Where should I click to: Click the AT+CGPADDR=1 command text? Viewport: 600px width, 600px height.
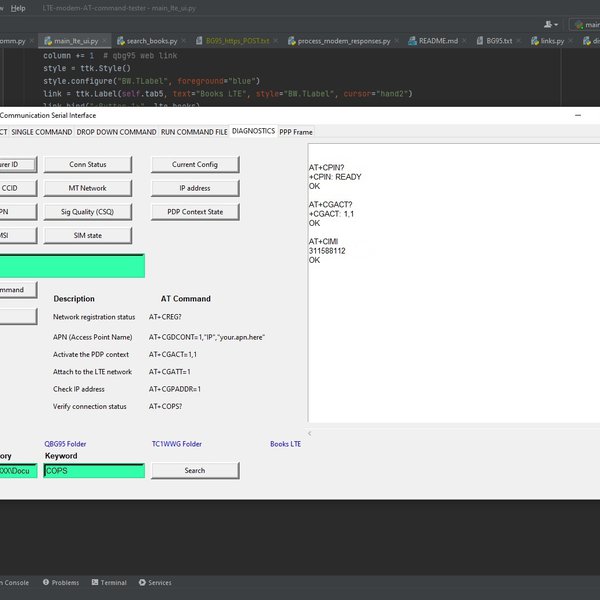point(174,389)
